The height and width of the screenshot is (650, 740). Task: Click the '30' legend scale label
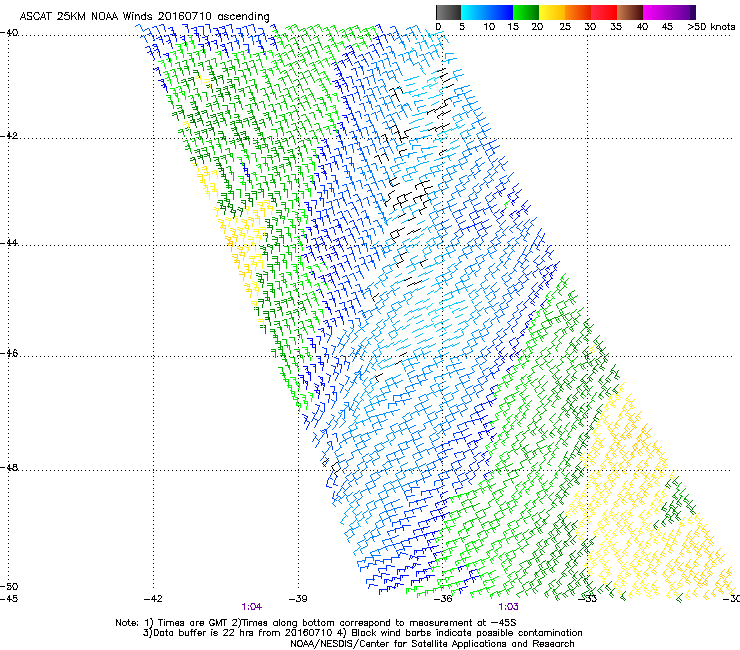(590, 27)
